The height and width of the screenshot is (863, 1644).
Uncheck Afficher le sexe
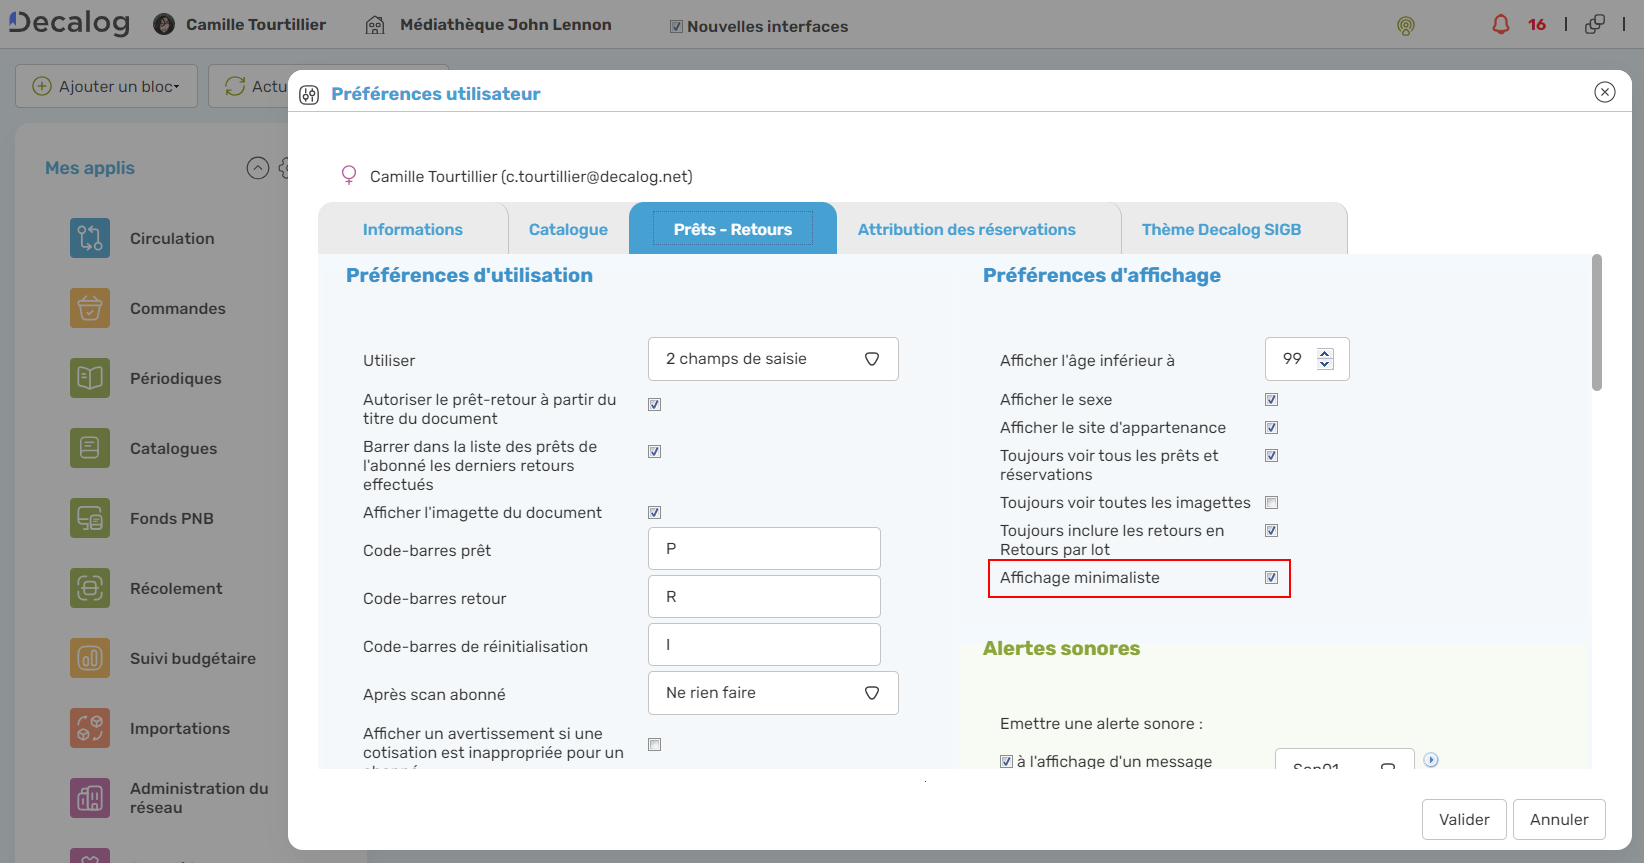pyautogui.click(x=1271, y=399)
